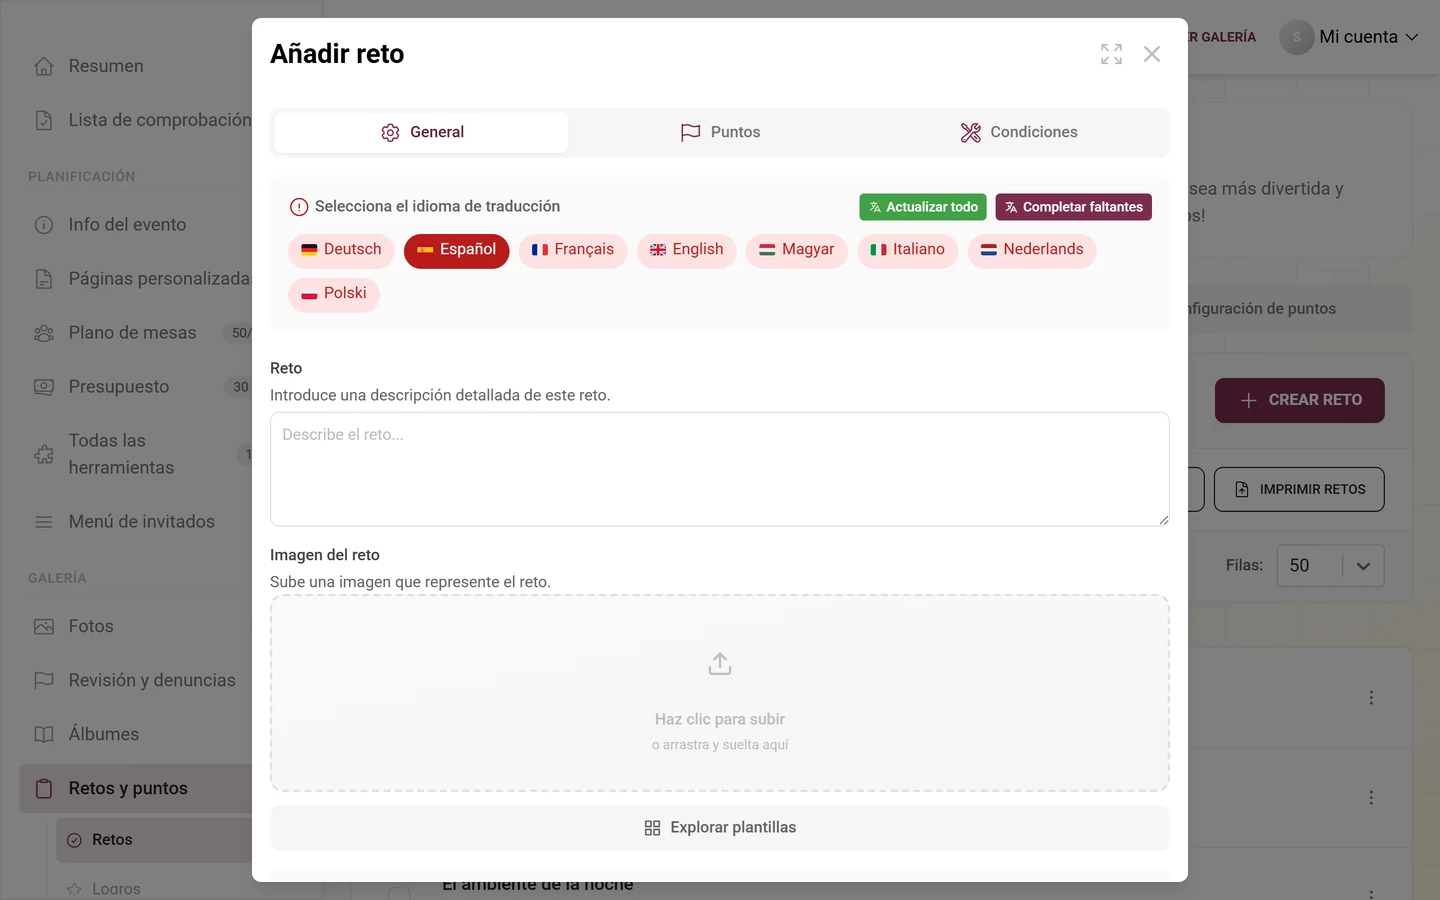Screen dimensions: 1440x900
Task: Click the Retos y puntos clipboard icon
Action: click(x=44, y=788)
